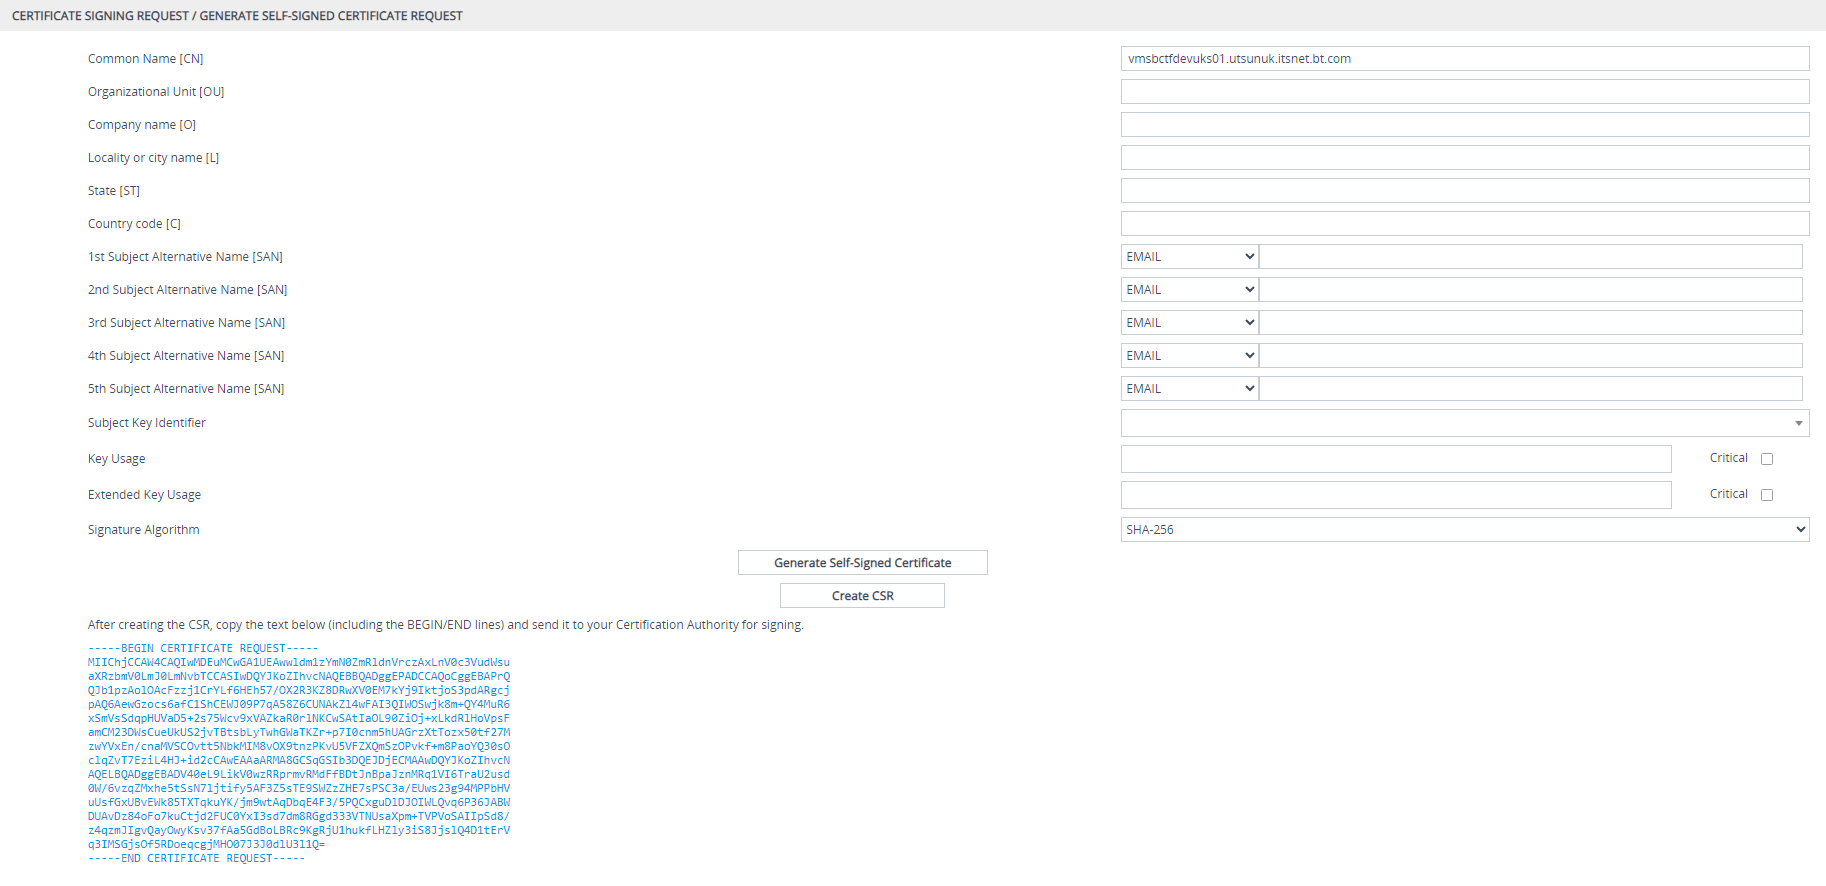Open the 1st SAN type dropdown
The image size is (1826, 886).
click(1189, 257)
